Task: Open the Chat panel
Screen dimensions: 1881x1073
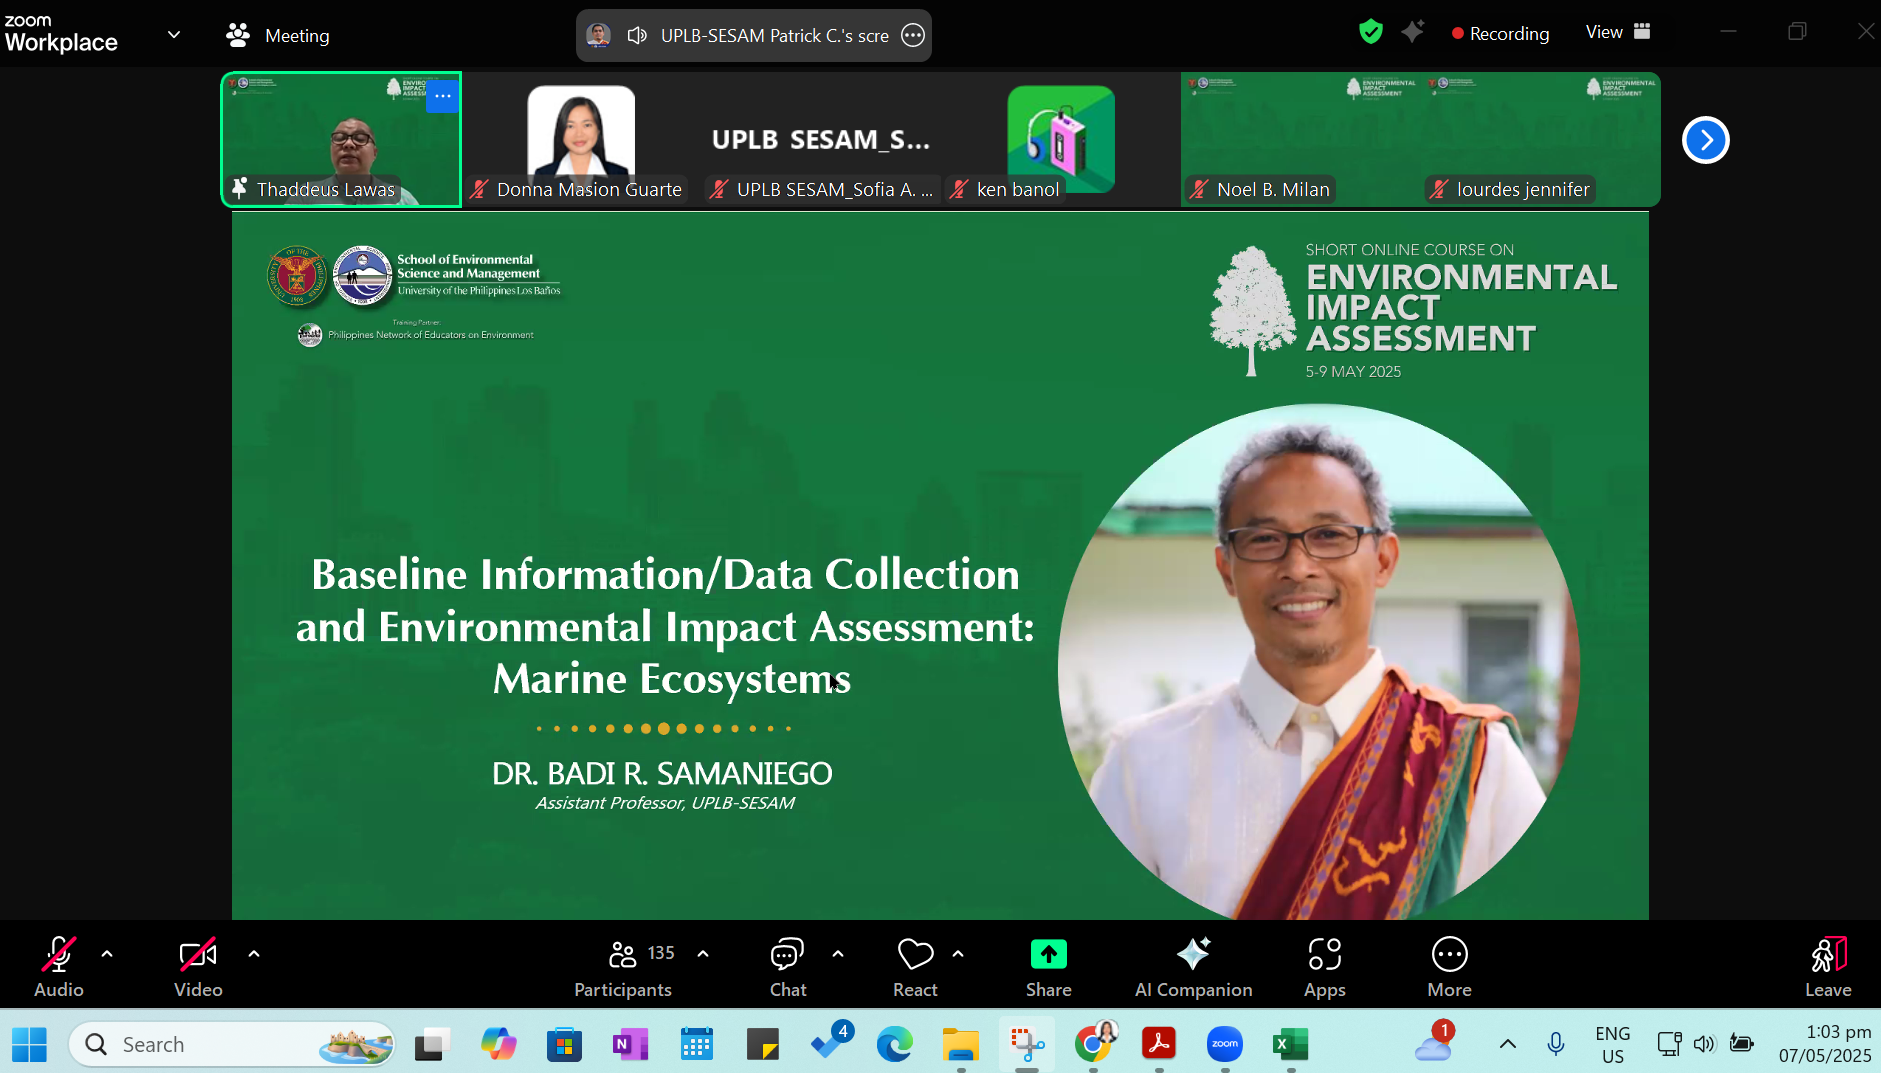Action: coord(787,966)
